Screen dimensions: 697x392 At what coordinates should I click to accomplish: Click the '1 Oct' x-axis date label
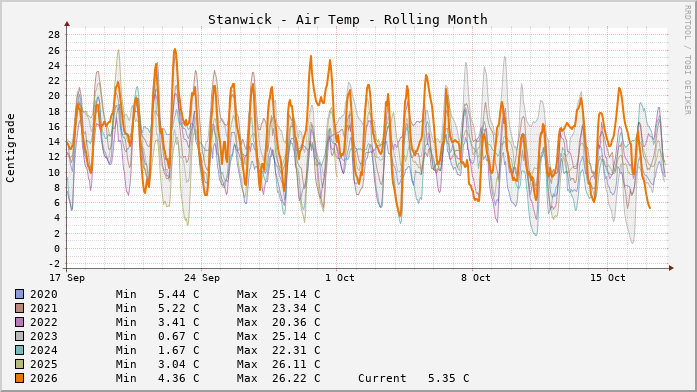[x=340, y=278]
